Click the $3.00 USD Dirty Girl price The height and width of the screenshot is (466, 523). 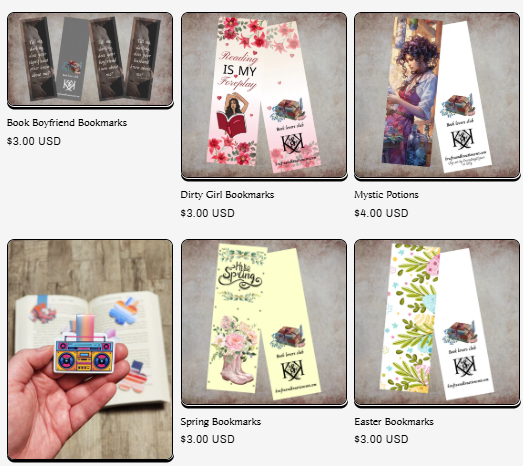tap(207, 213)
